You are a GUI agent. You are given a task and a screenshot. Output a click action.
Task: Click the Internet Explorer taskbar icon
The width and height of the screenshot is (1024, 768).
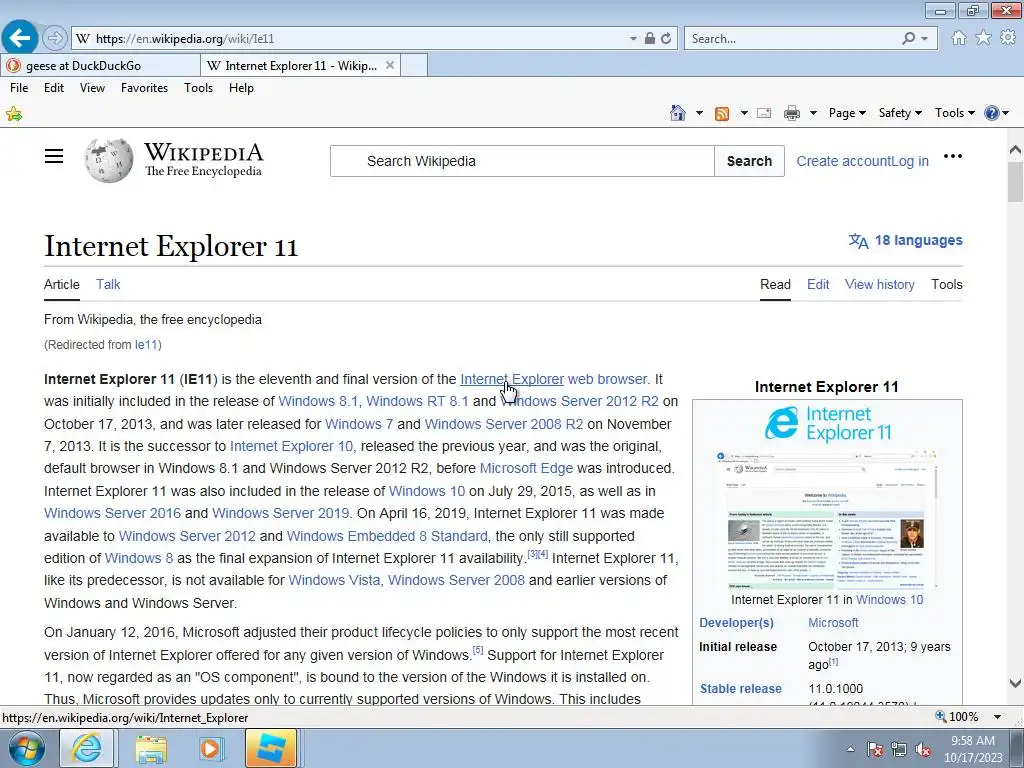pos(86,748)
